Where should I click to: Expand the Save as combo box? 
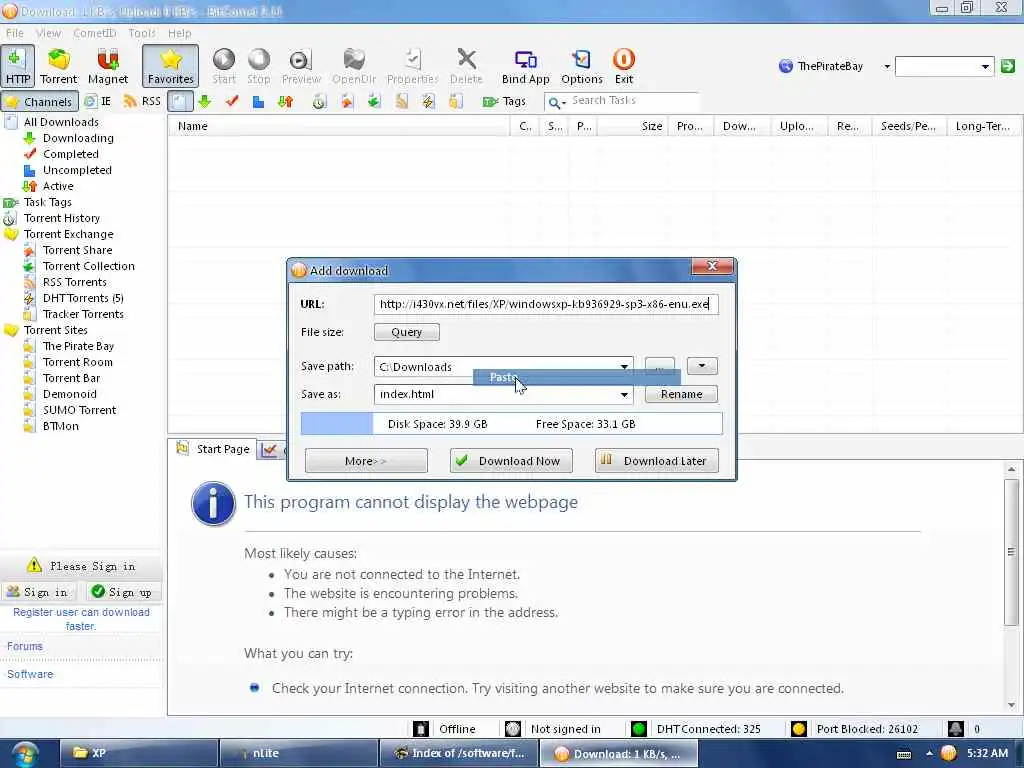point(624,394)
